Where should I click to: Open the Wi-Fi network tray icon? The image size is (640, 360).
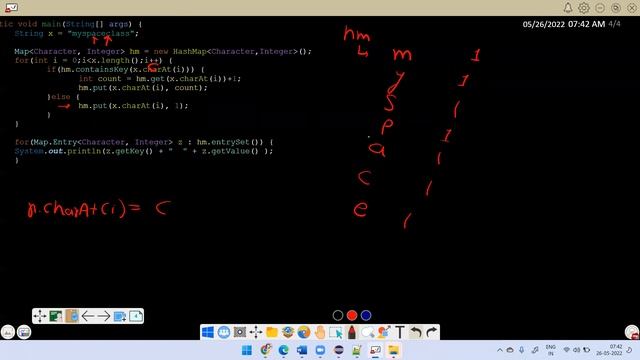coord(567,350)
